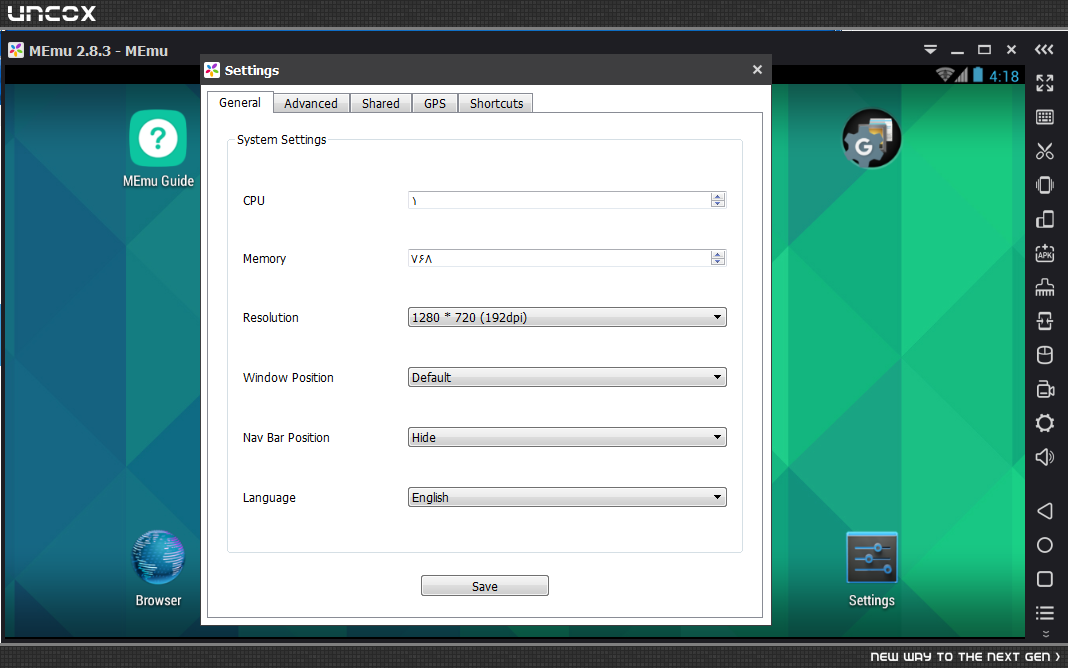The image size is (1068, 668).
Task: Switch to the Advanced tab
Action: (x=311, y=104)
